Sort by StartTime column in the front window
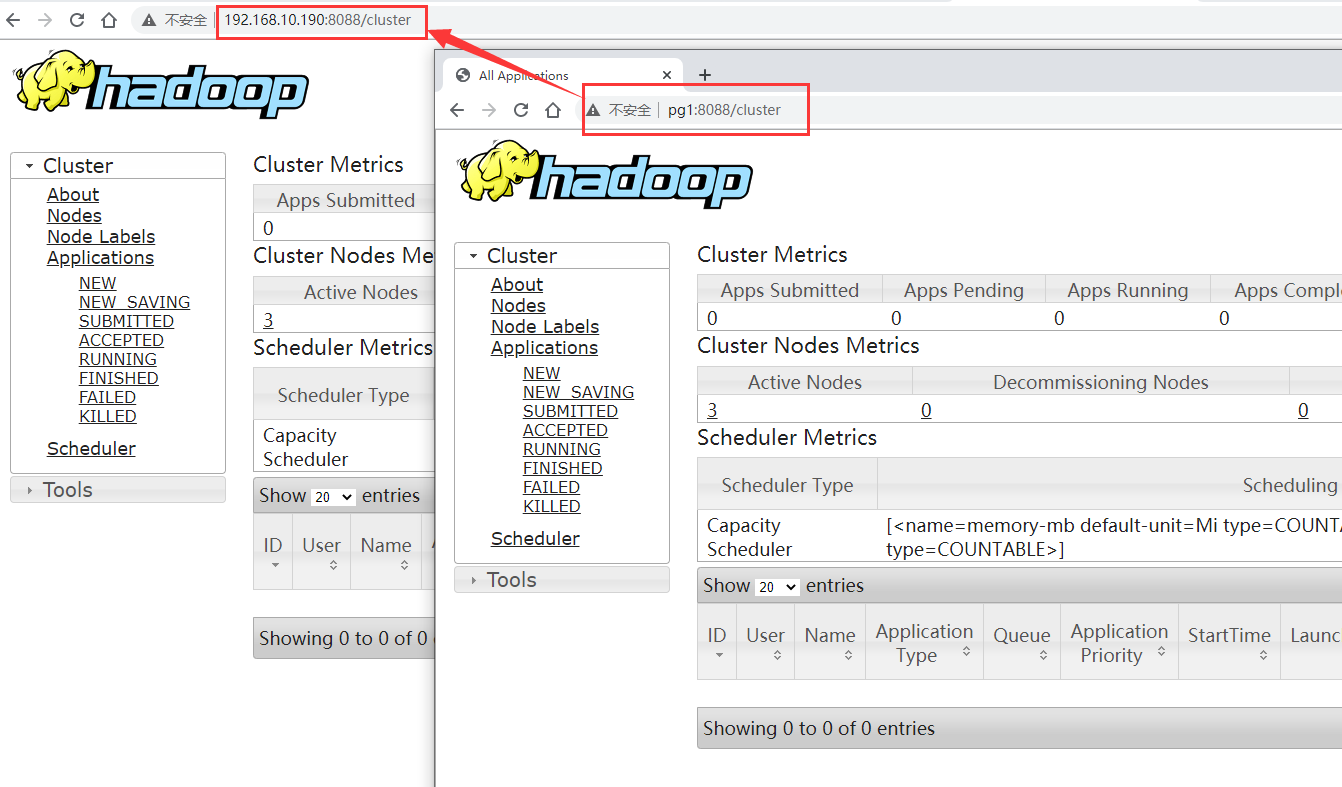This screenshot has height=787, width=1342. [1229, 642]
